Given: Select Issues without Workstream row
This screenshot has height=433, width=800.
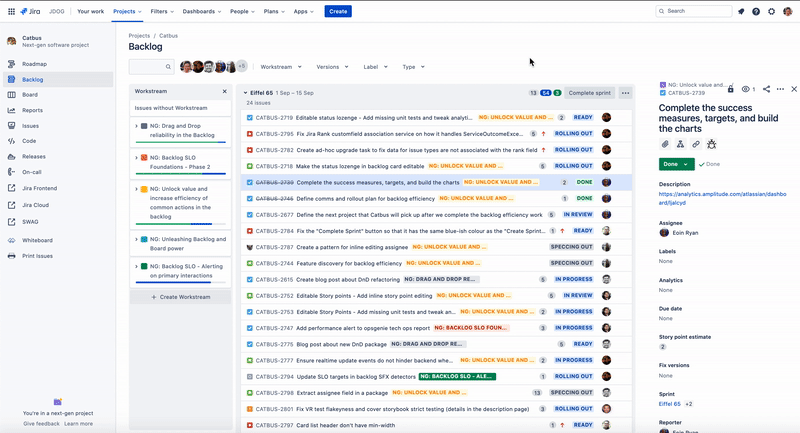Looking at the screenshot, I should pos(180,108).
